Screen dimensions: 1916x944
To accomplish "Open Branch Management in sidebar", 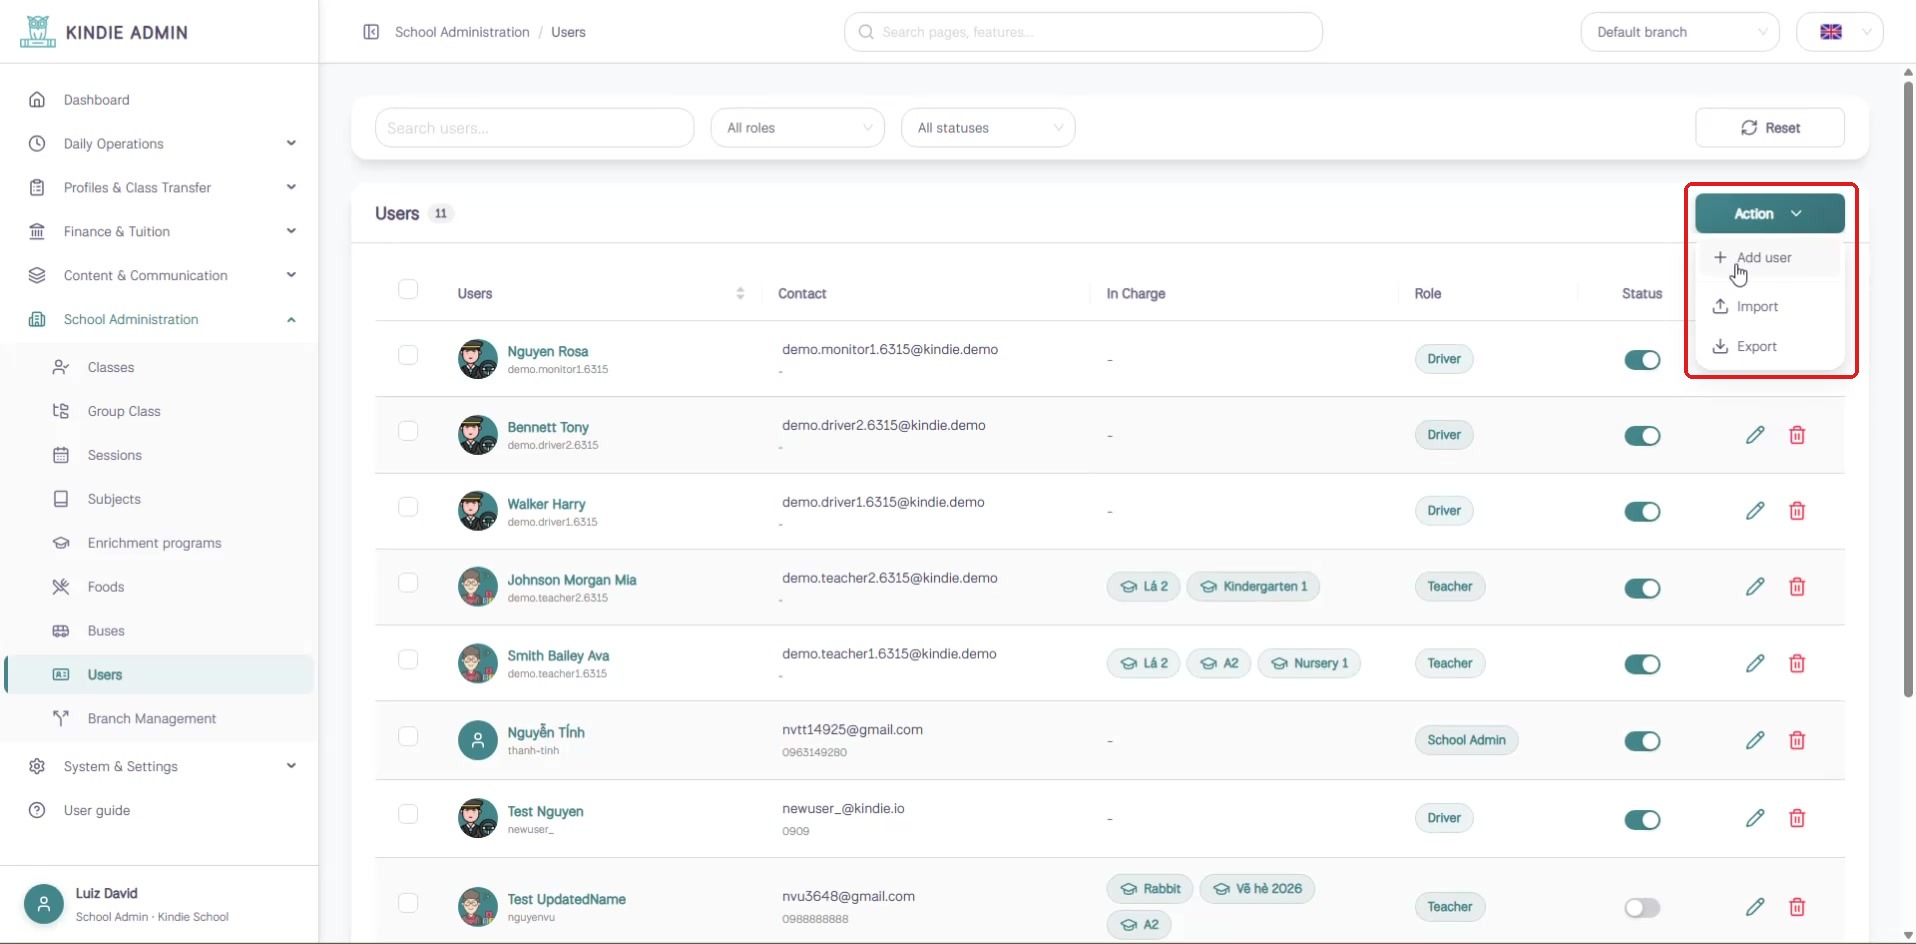I will click(x=160, y=719).
